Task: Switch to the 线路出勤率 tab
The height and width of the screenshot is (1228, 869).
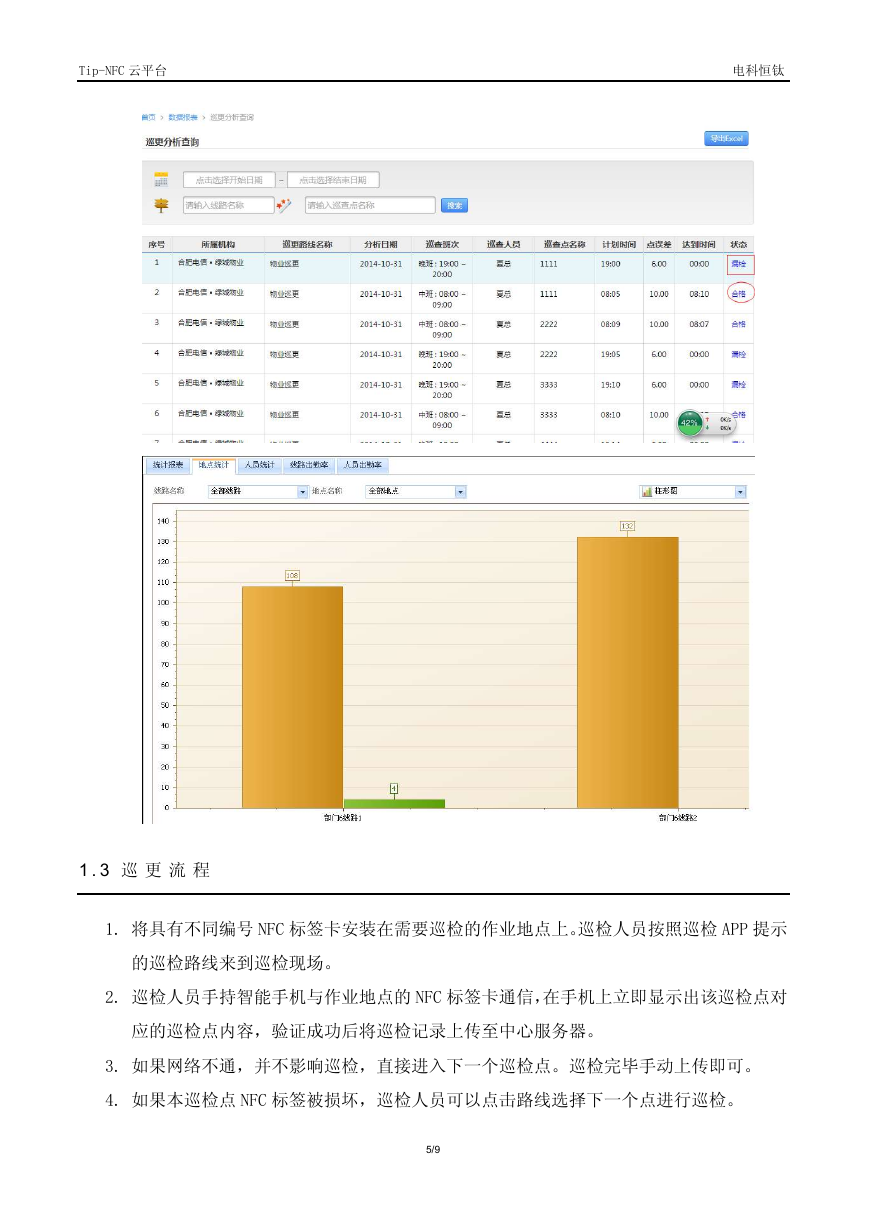Action: [308, 465]
